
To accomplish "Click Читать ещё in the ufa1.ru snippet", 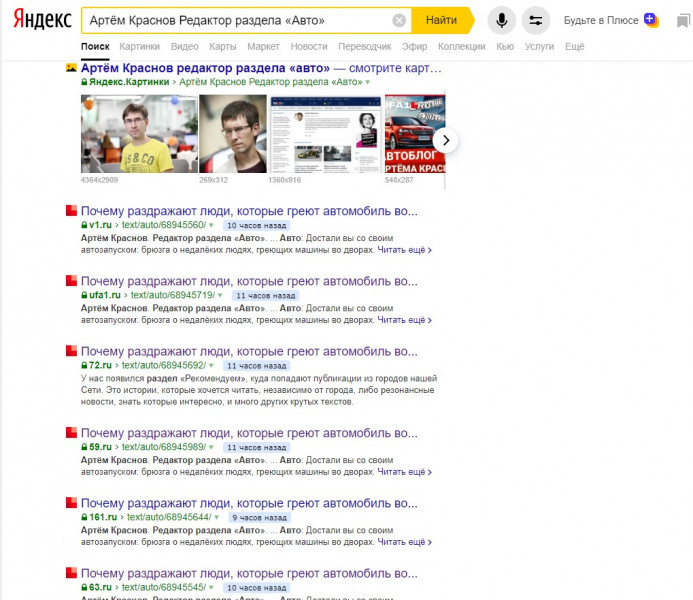I will 404,320.
